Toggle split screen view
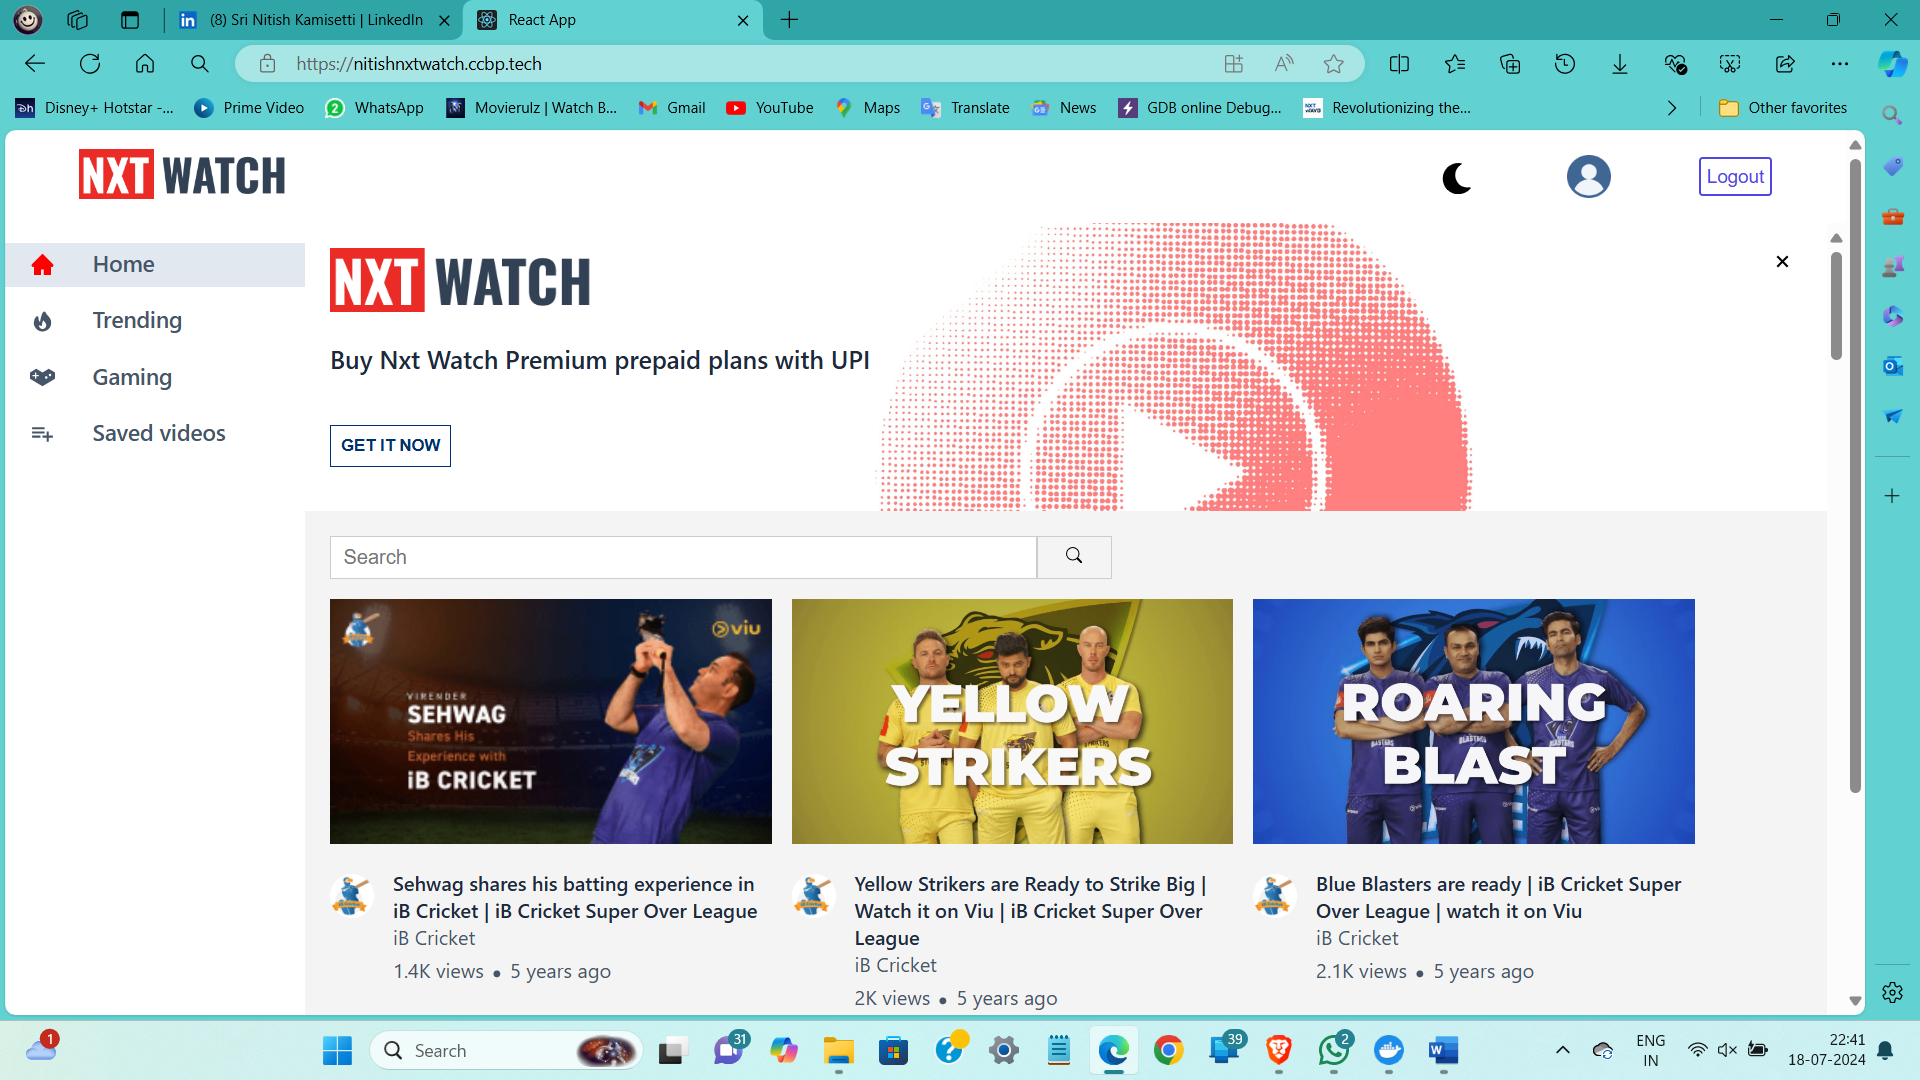 pyautogui.click(x=1399, y=64)
